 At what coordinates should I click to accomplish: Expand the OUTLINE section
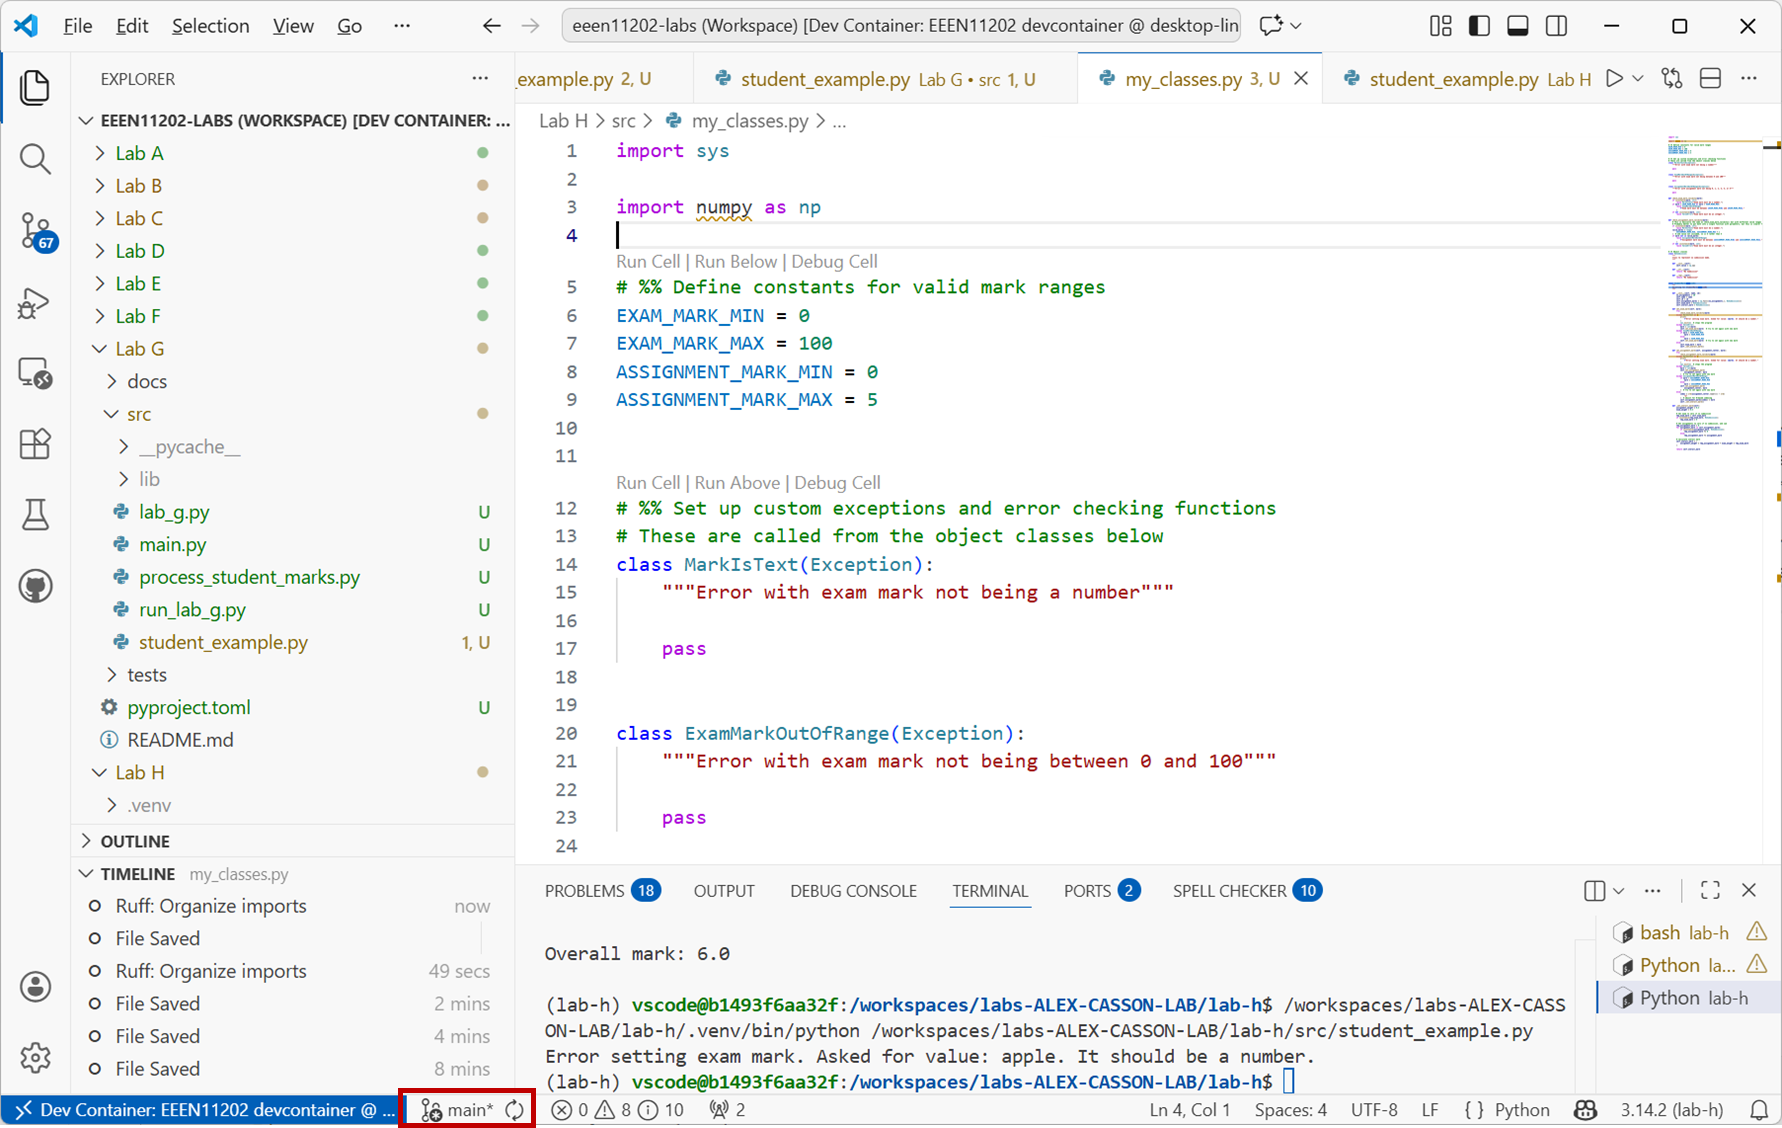[135, 841]
